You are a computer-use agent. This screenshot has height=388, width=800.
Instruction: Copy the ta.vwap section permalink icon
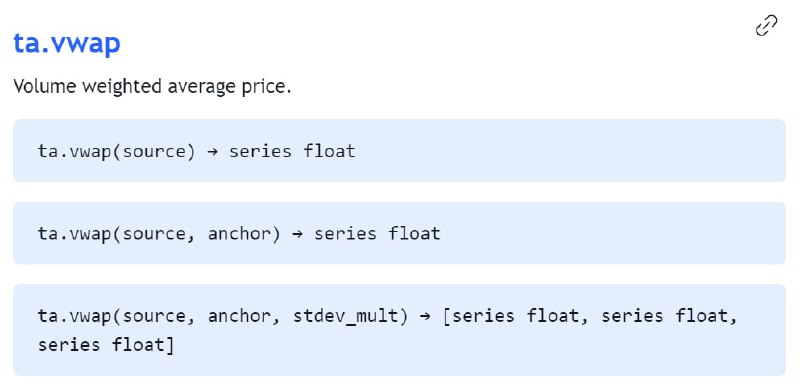[766, 26]
